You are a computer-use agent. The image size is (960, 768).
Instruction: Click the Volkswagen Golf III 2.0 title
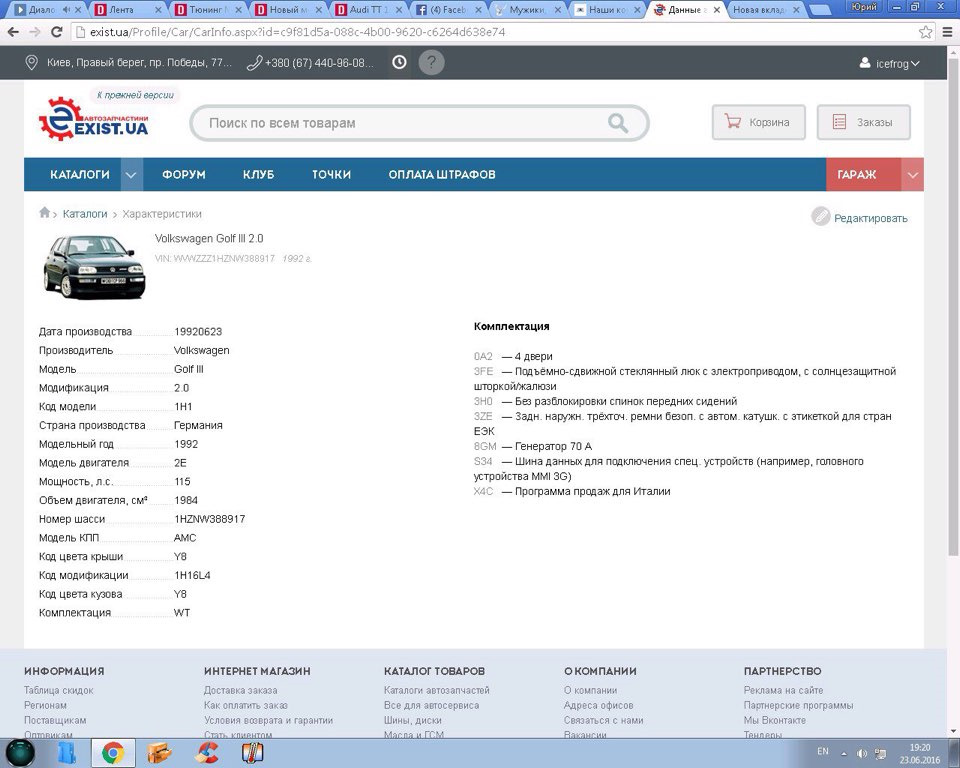pyautogui.click(x=209, y=238)
